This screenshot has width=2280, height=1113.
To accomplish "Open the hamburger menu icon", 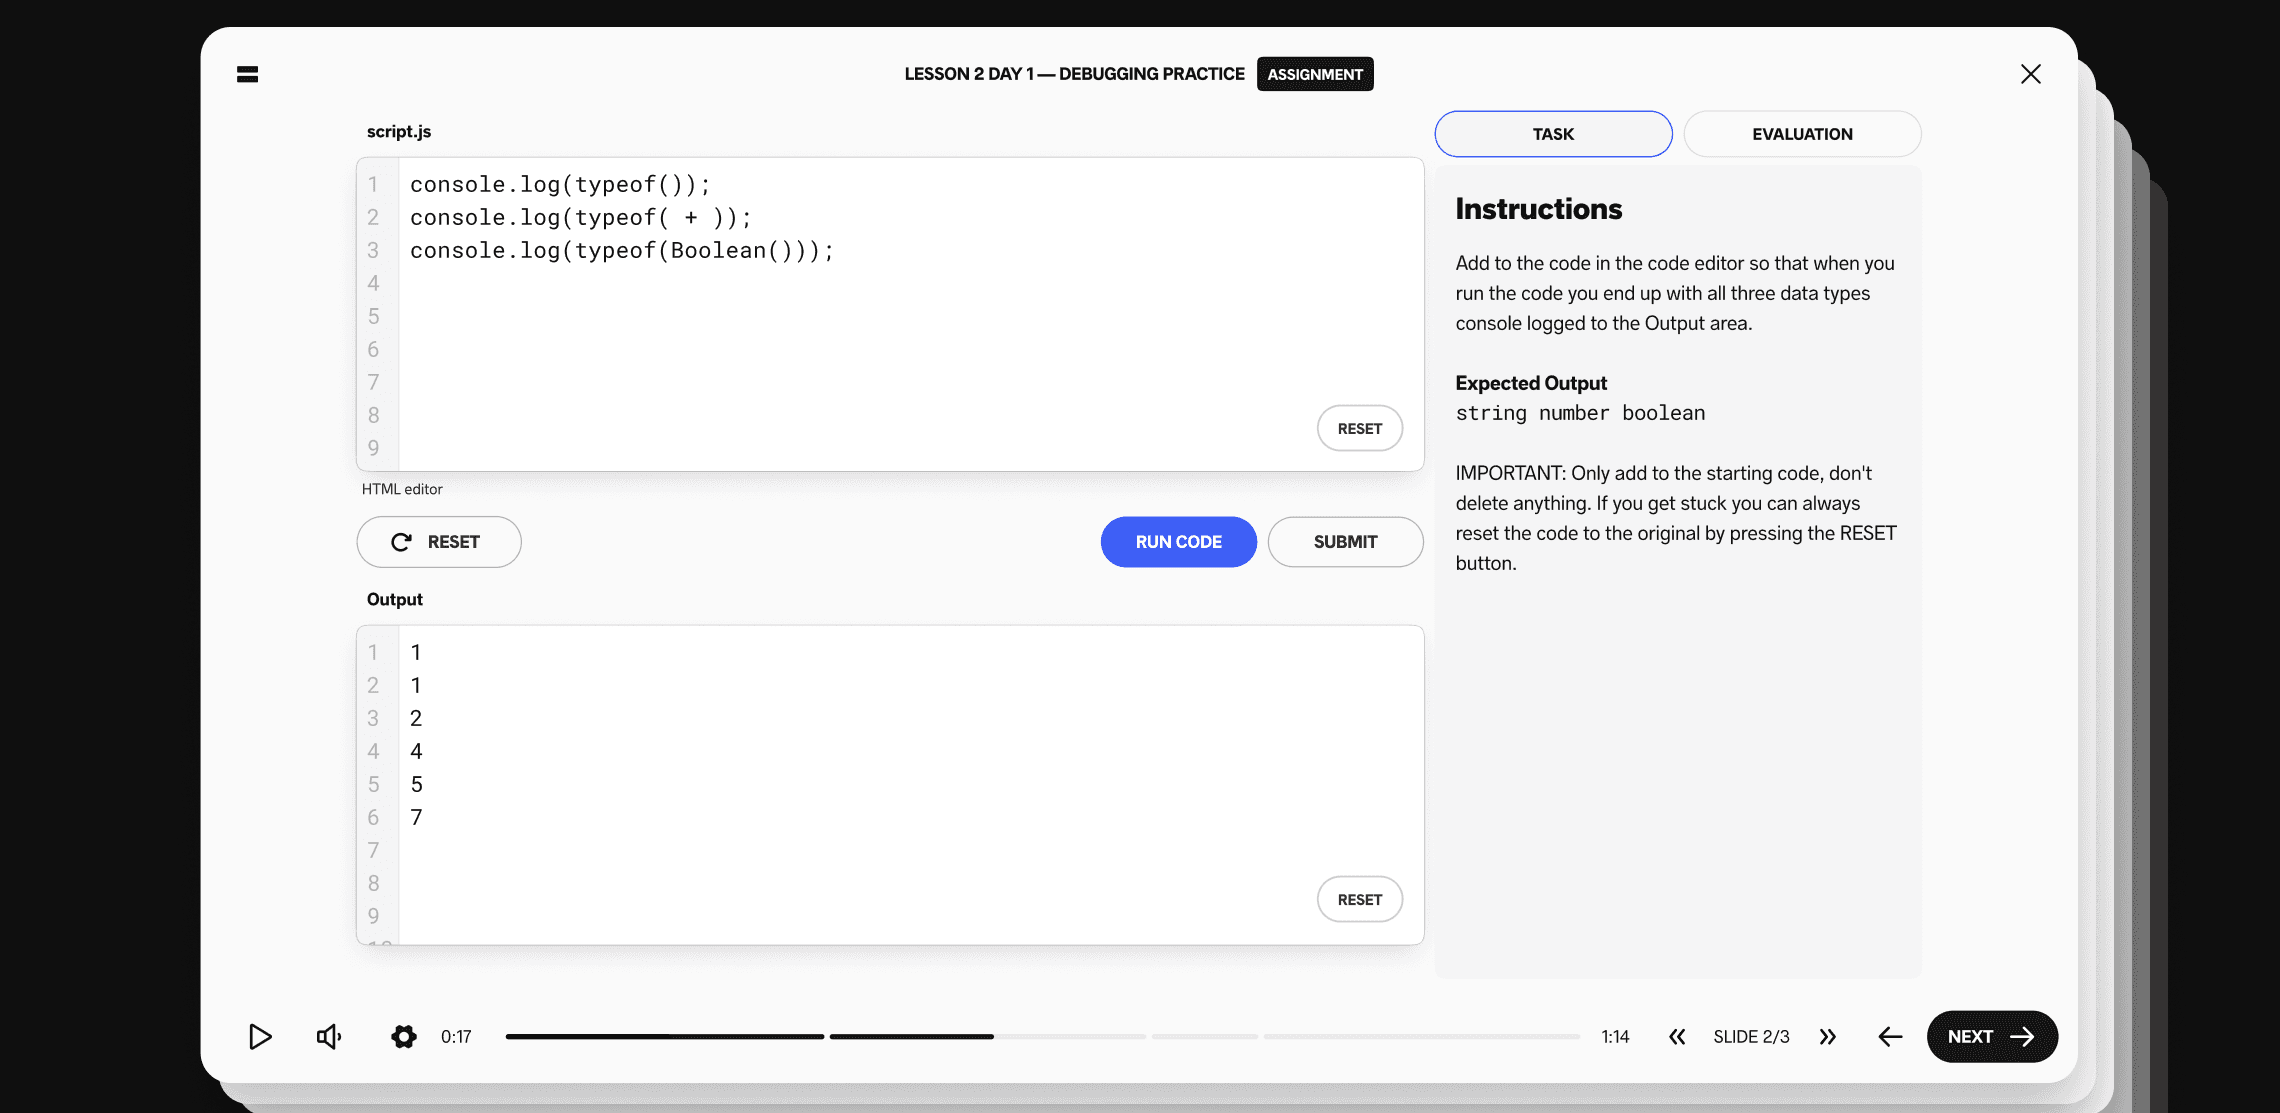I will tap(247, 74).
